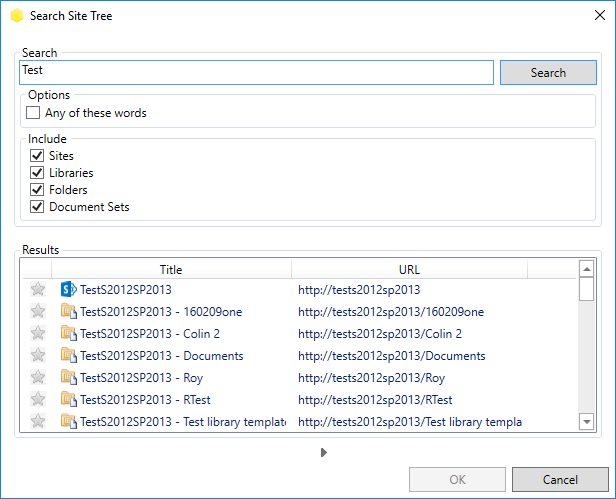616x499 pixels.
Task: Select the TestS2012SP2013 - Documents title
Action: point(162,356)
